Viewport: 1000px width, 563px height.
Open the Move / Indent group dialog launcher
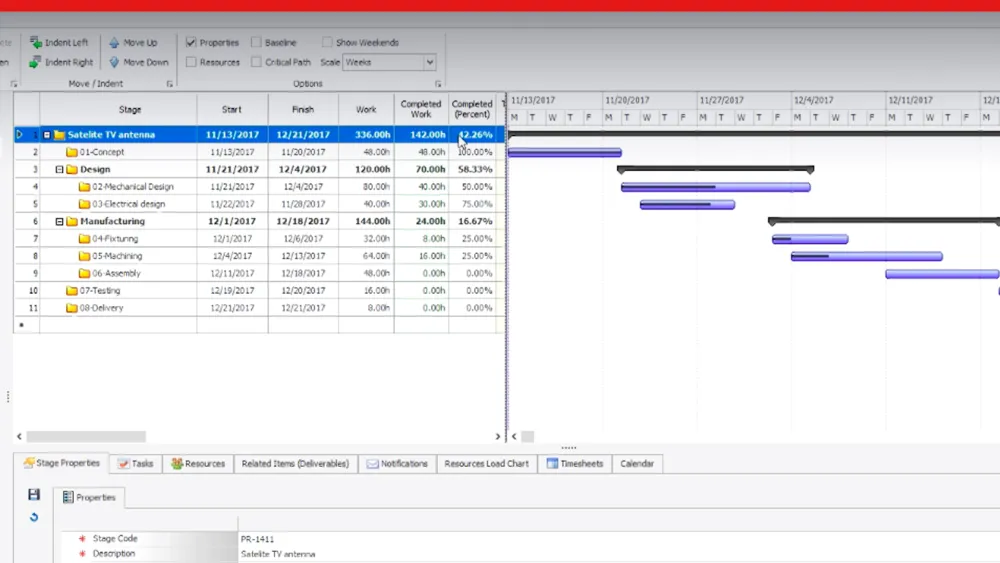coord(170,84)
